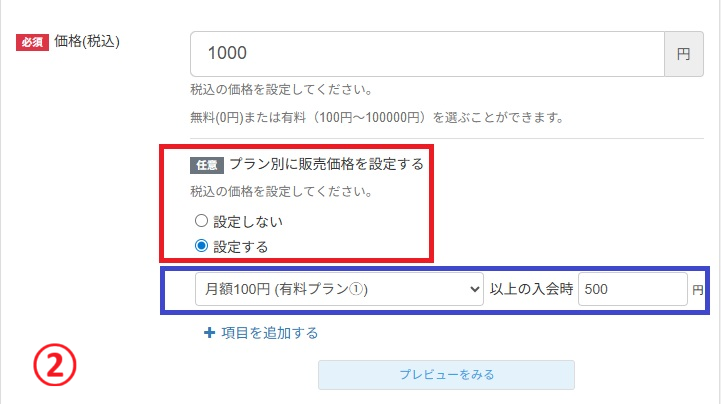The width and height of the screenshot is (721, 404).
Task: Select the 設定する radio option
Action: 201,245
